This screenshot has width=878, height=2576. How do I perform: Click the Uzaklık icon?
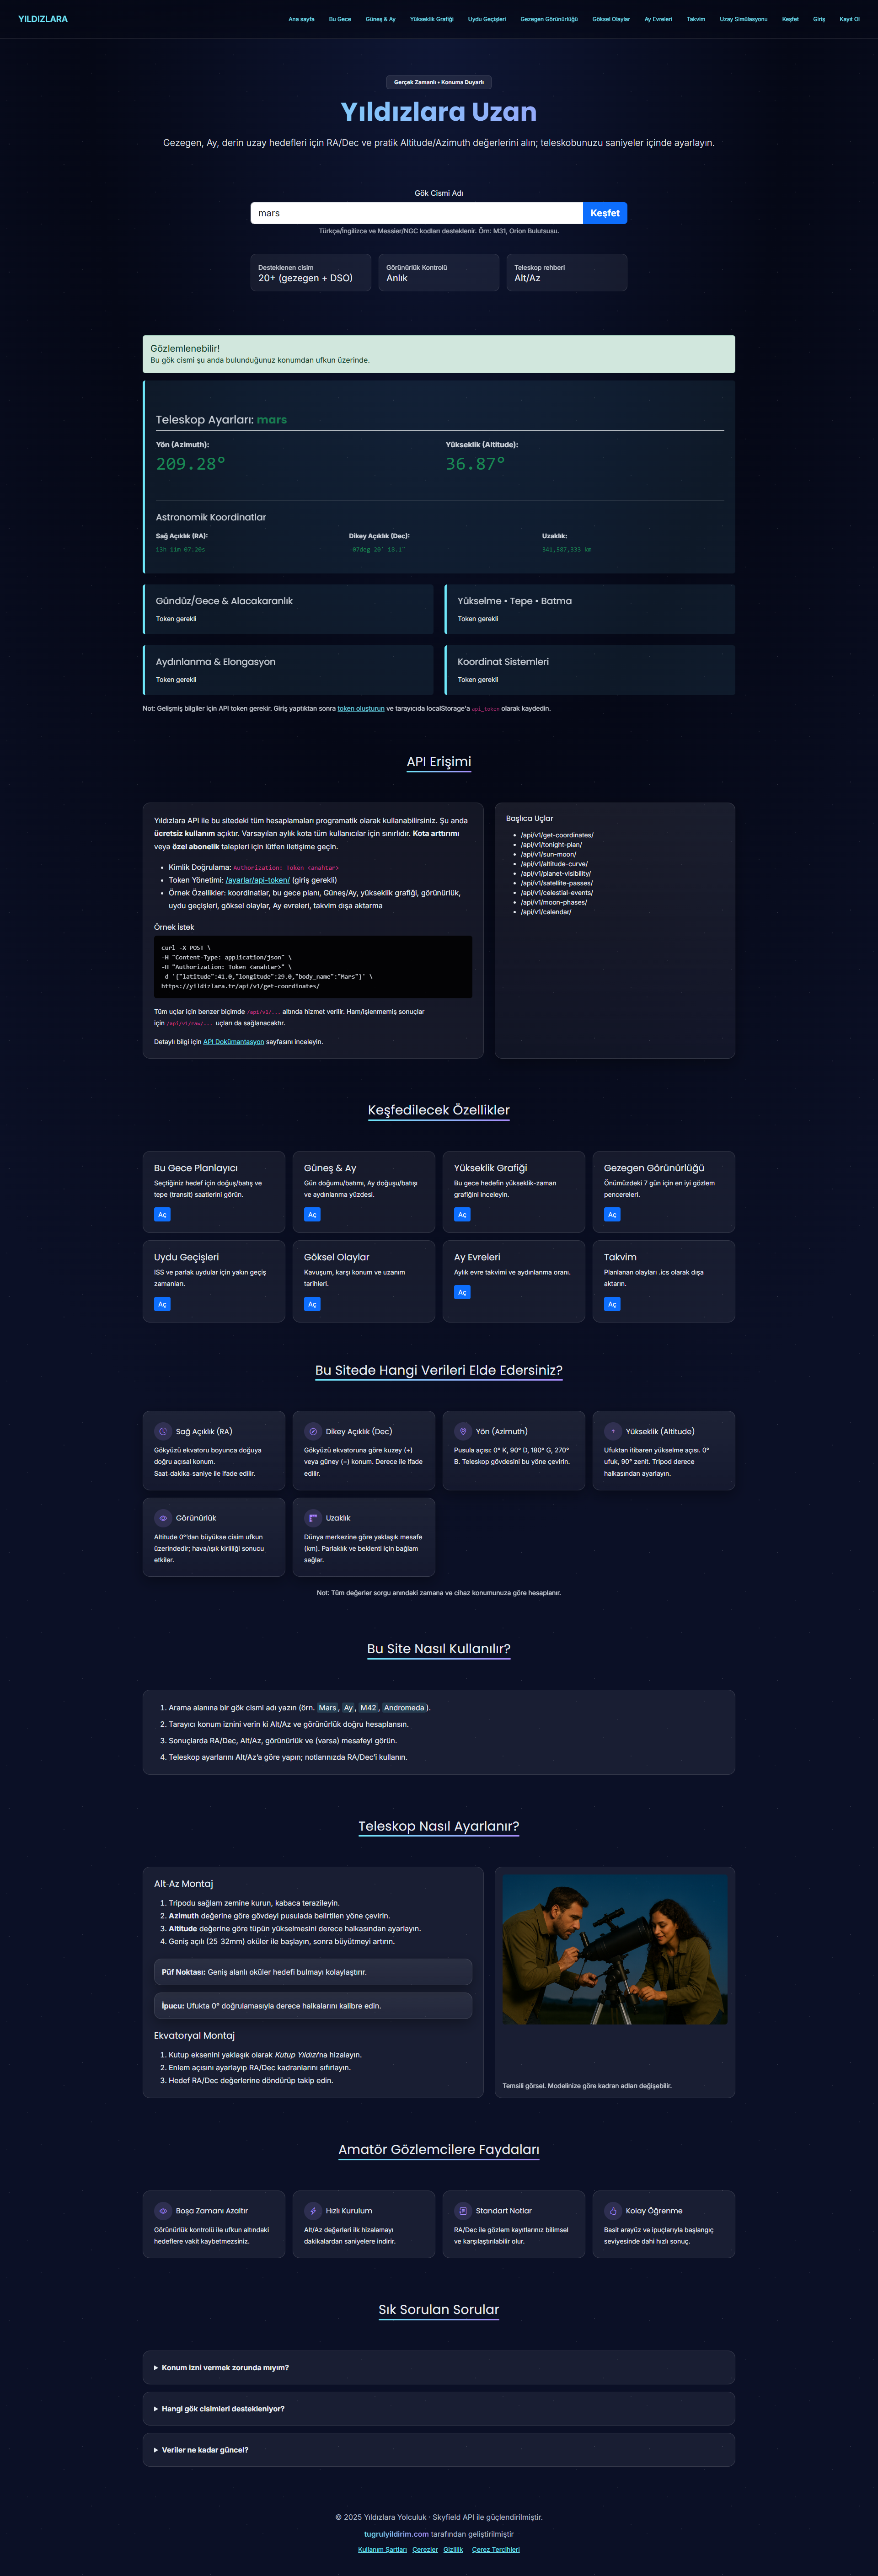pyautogui.click(x=313, y=1518)
